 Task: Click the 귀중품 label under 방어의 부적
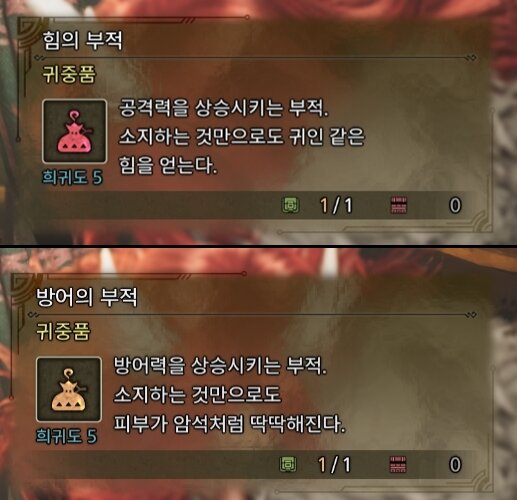[63, 331]
